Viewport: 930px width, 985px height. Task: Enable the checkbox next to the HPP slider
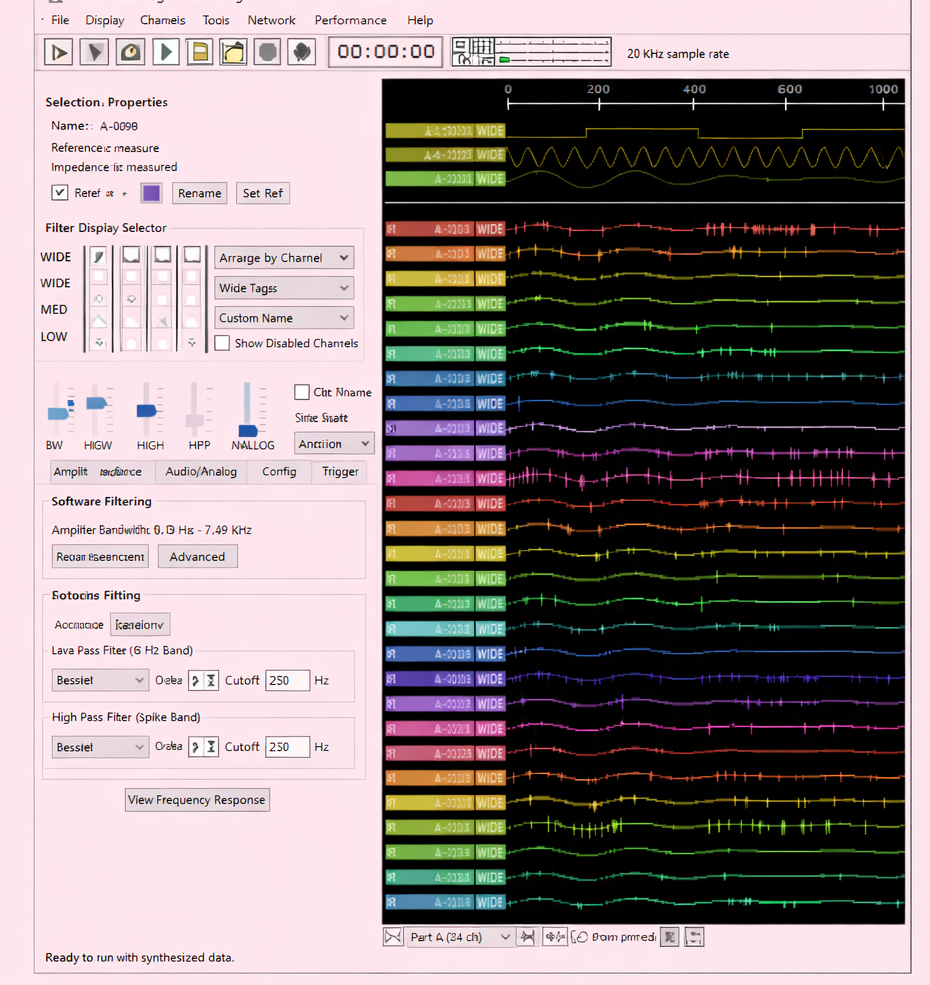301,392
